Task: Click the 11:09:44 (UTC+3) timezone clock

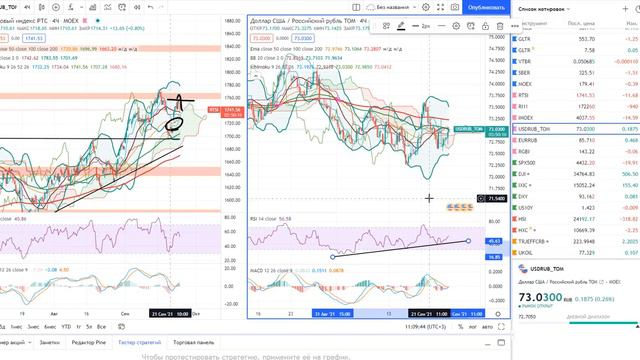Action: pos(426,327)
